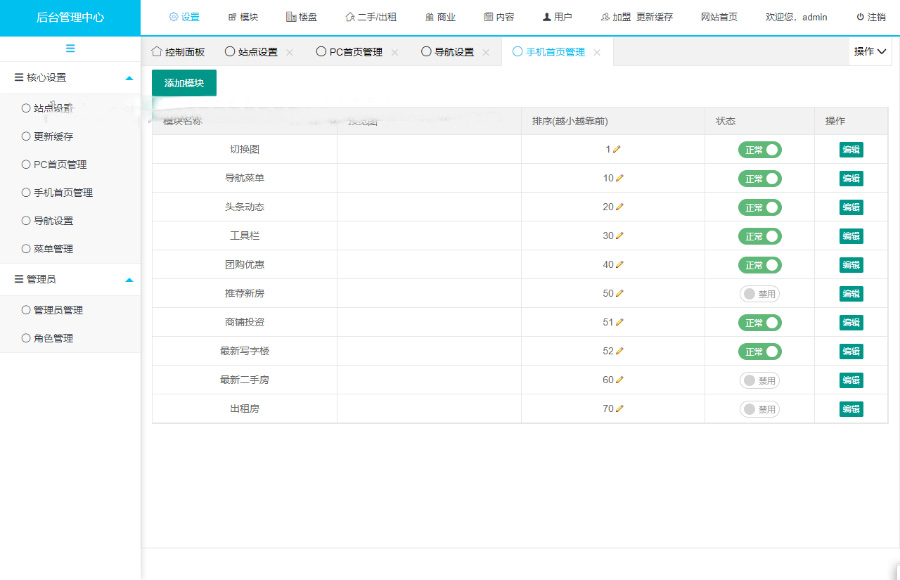Click the pencil icon beside sort value 10
The width and height of the screenshot is (900, 580).
[619, 178]
